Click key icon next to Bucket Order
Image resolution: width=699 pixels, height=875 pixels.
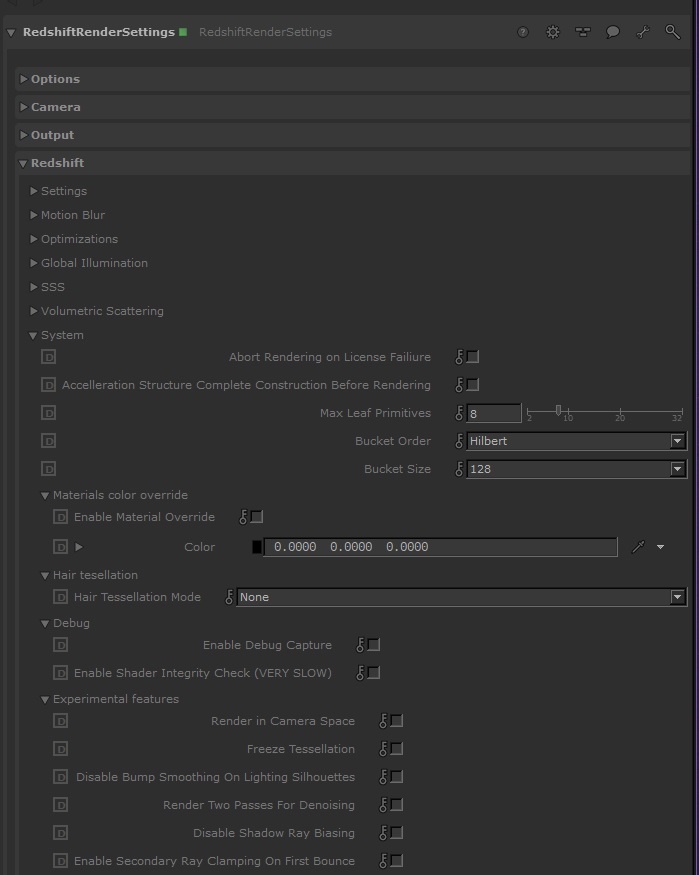point(459,441)
